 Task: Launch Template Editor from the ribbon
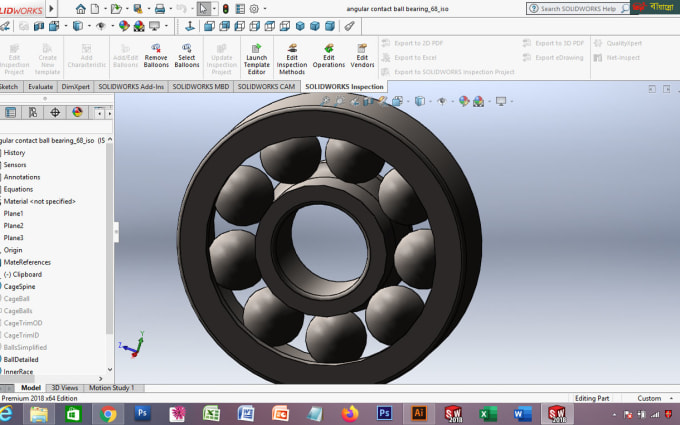(x=257, y=59)
